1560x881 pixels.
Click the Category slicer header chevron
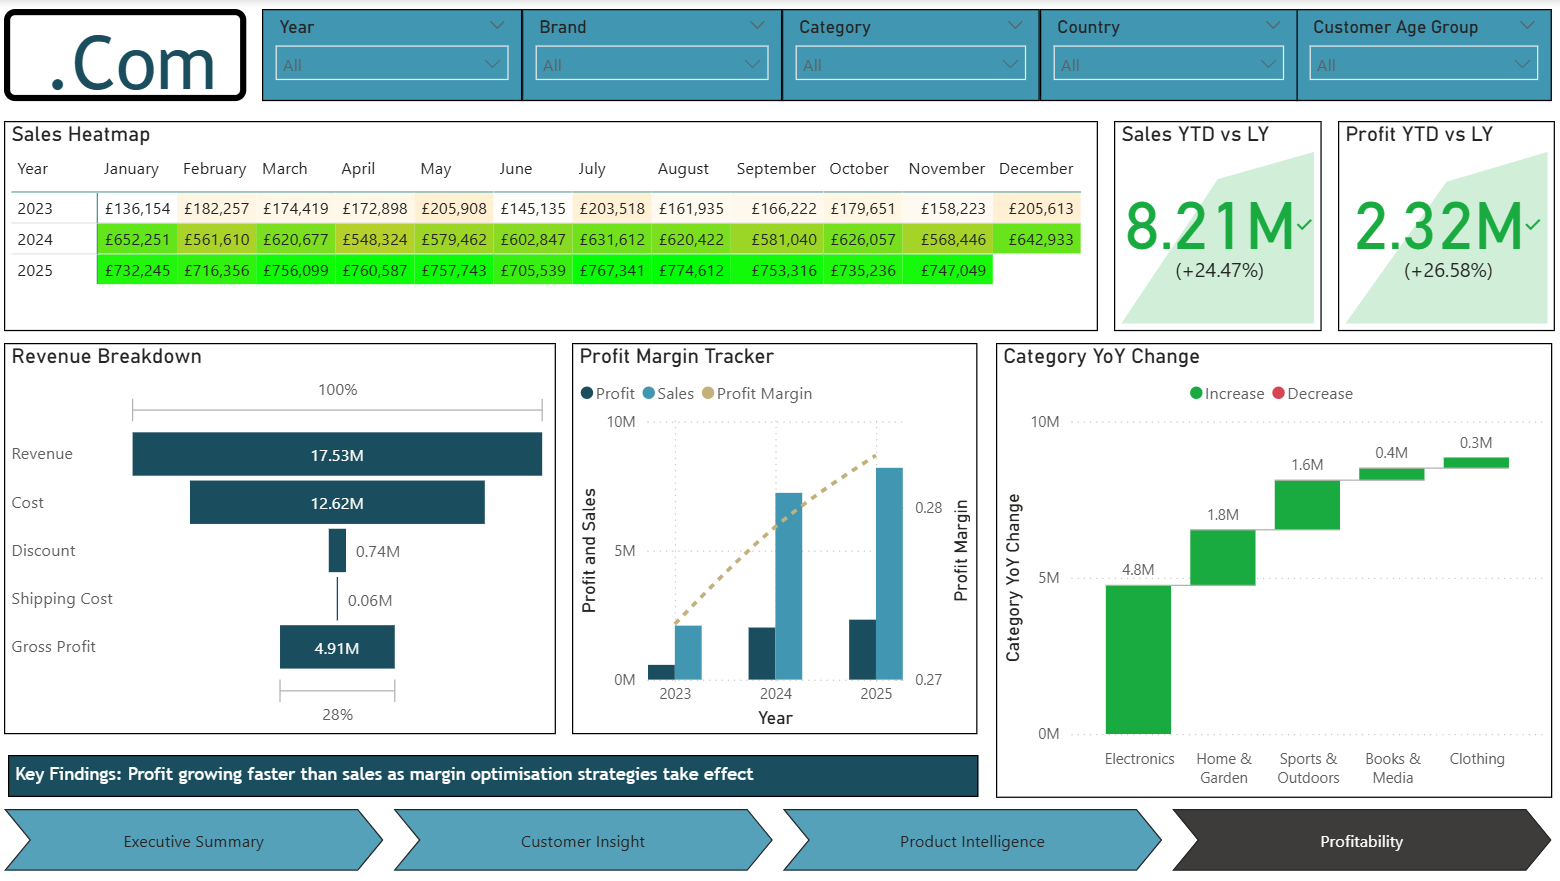pos(1015,26)
